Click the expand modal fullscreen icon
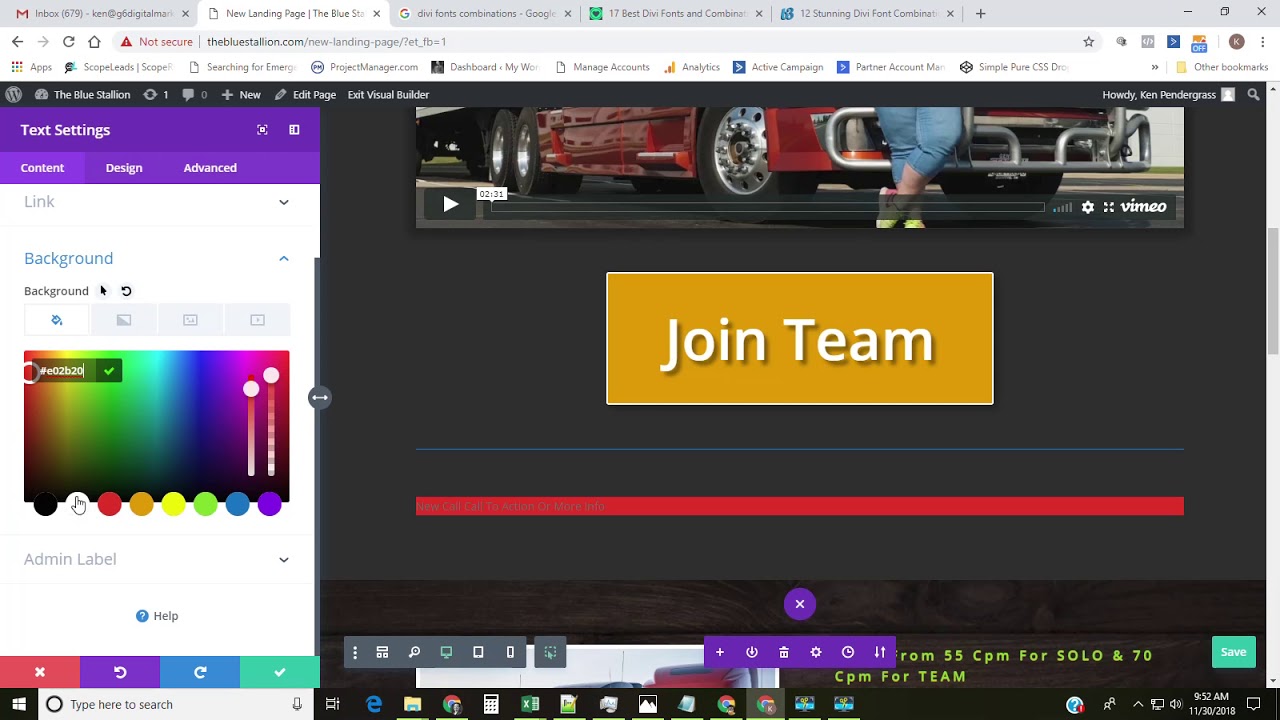Screen dimensions: 1280x720 tap(262, 130)
